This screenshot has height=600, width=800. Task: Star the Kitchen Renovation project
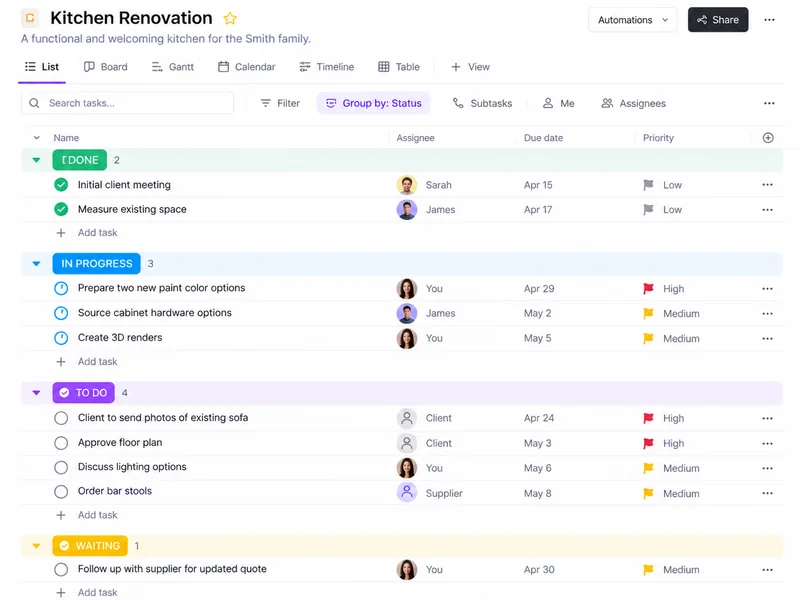coord(230,18)
